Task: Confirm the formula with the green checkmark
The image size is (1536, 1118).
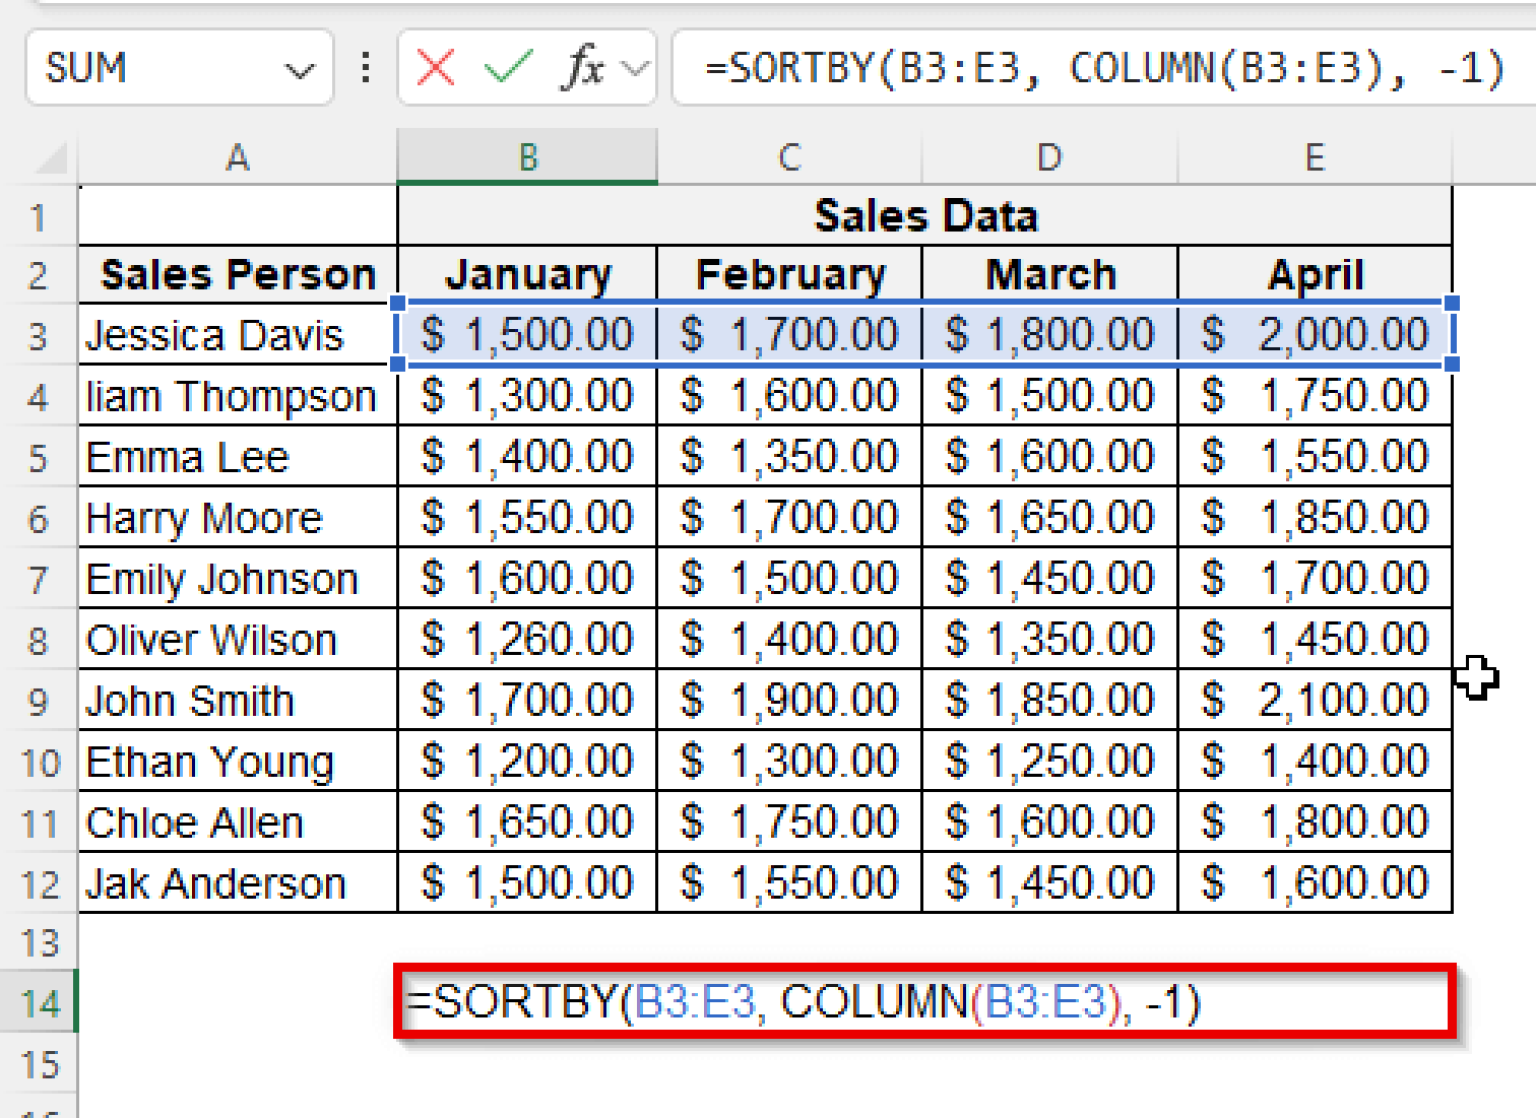Action: (x=508, y=68)
